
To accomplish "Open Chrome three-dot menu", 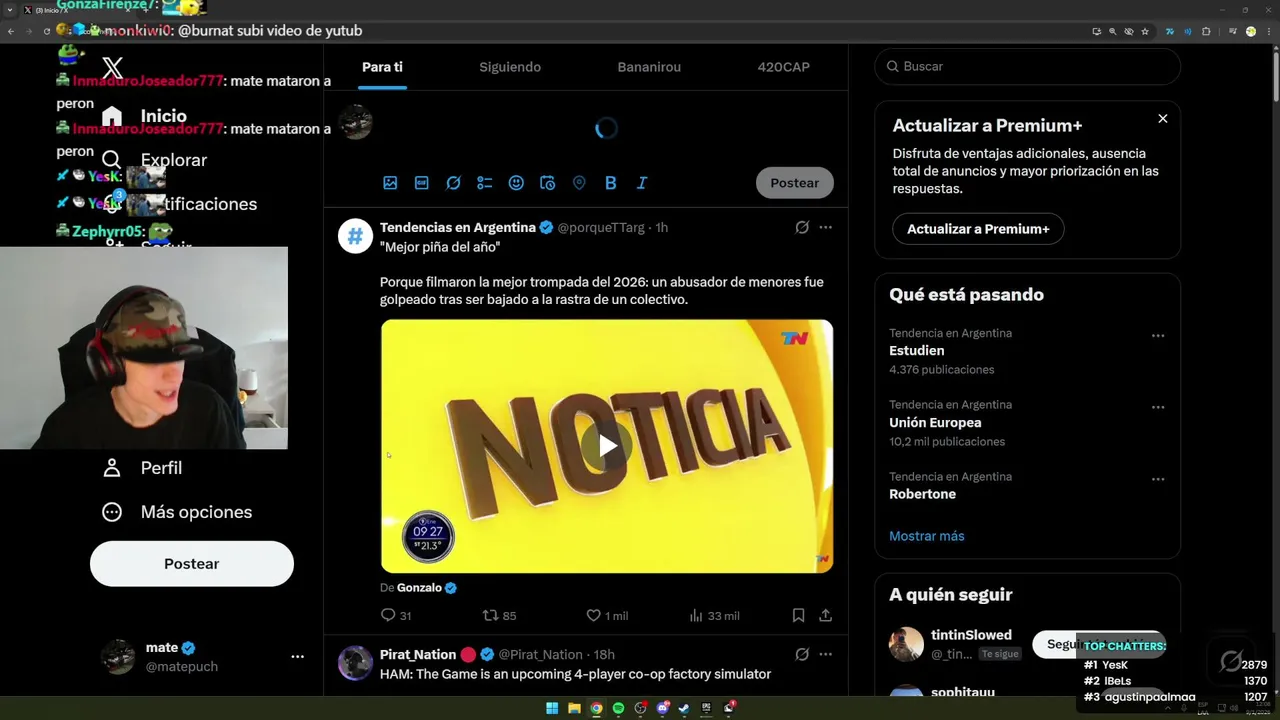I will (1267, 31).
